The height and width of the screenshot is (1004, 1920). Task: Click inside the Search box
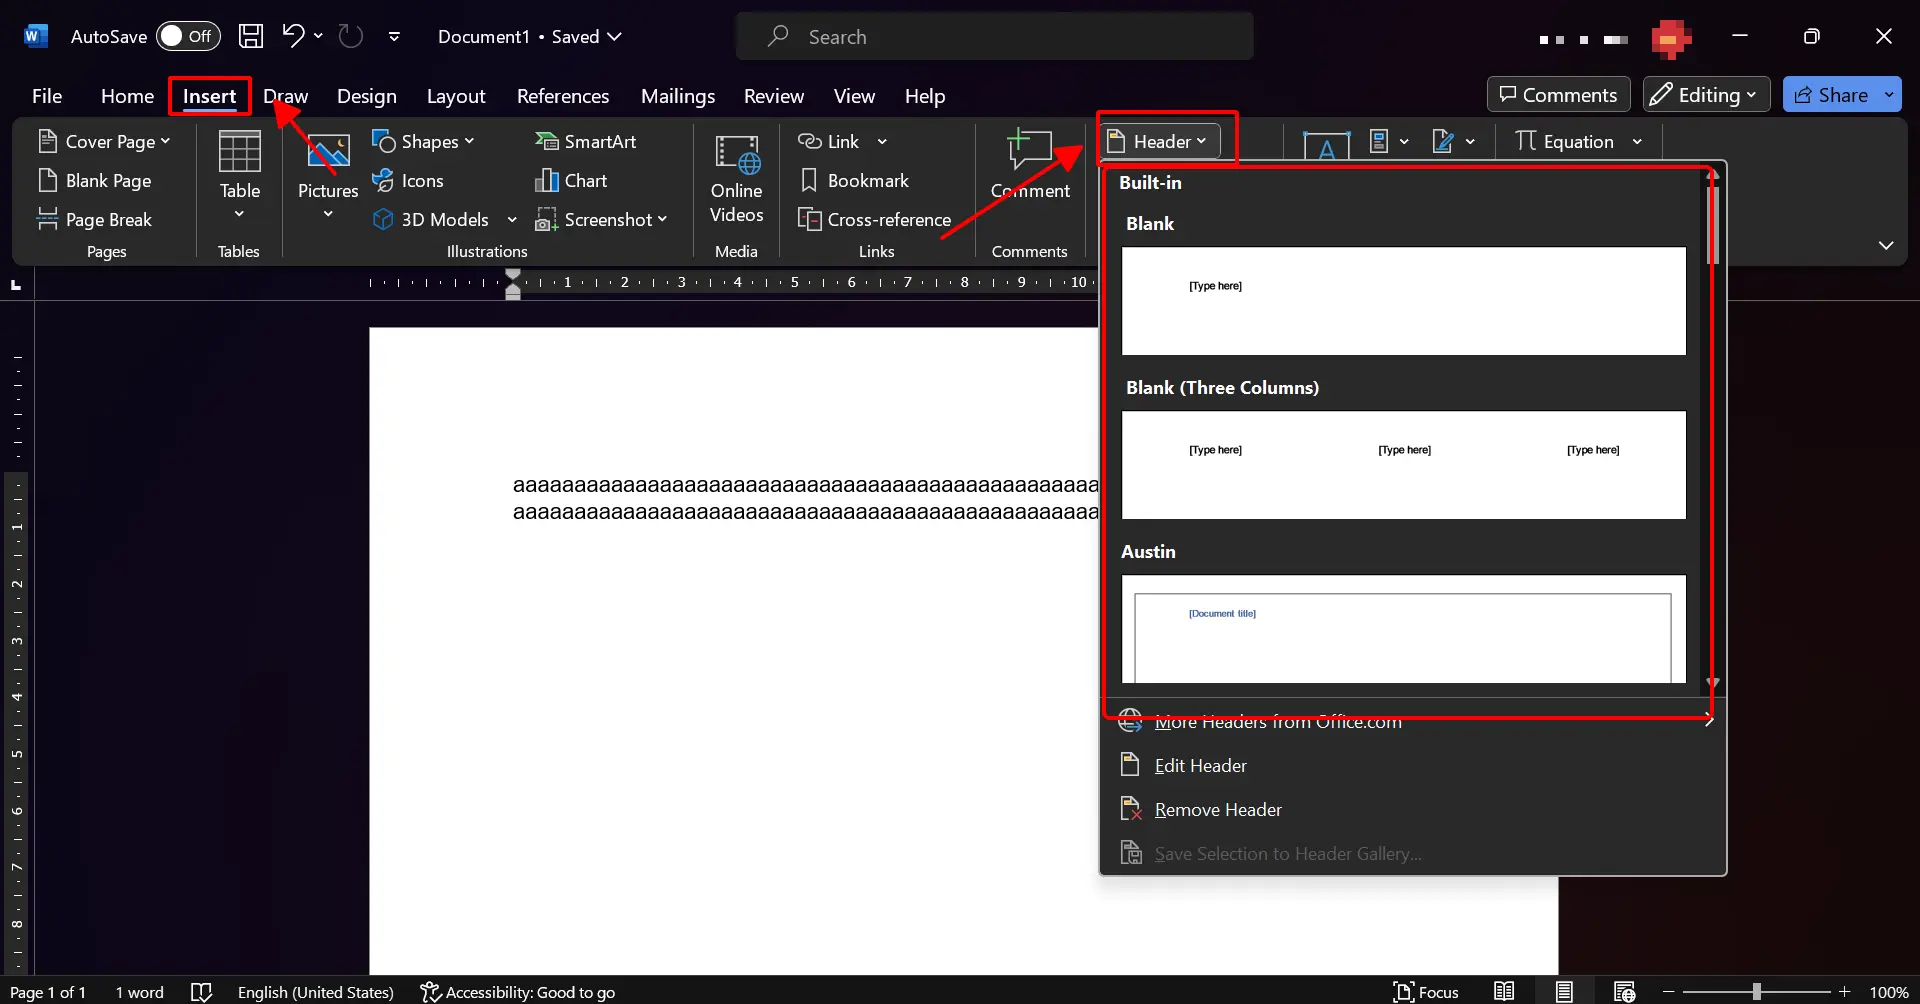click(x=995, y=36)
